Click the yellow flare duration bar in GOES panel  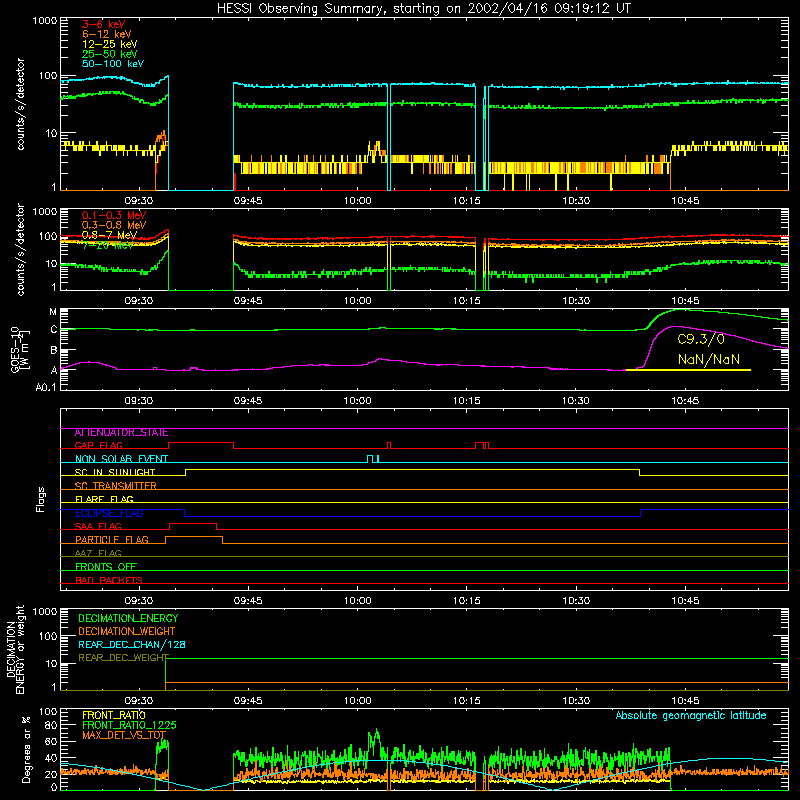(688, 370)
